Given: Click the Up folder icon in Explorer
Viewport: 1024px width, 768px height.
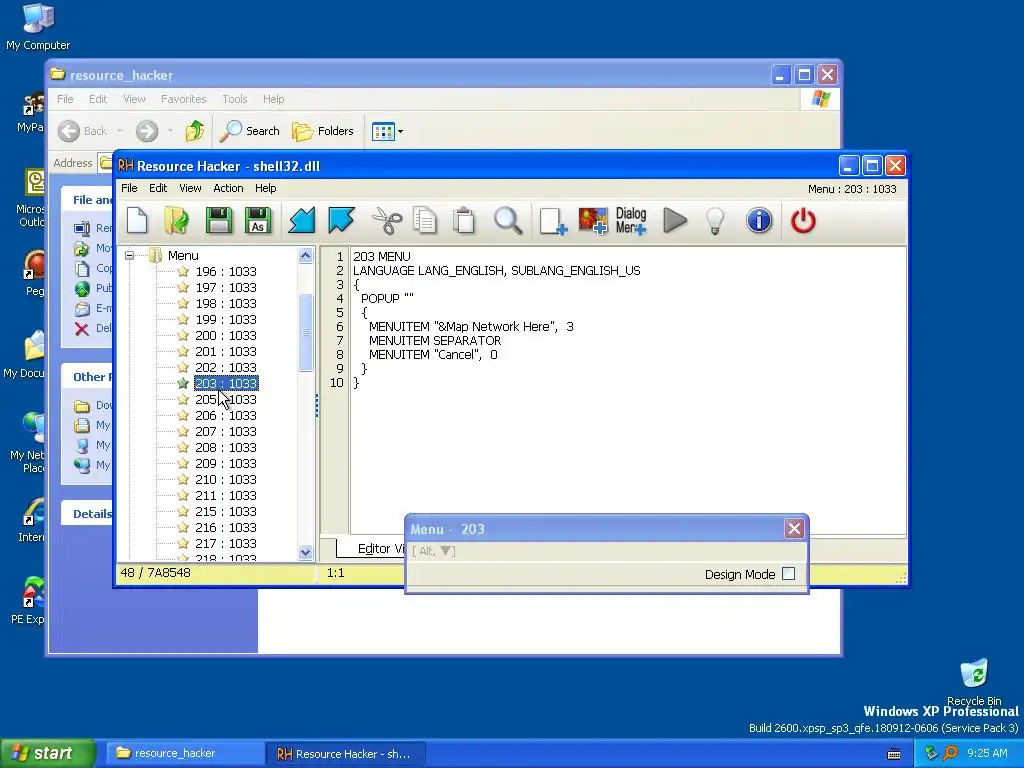Looking at the screenshot, I should (194, 131).
